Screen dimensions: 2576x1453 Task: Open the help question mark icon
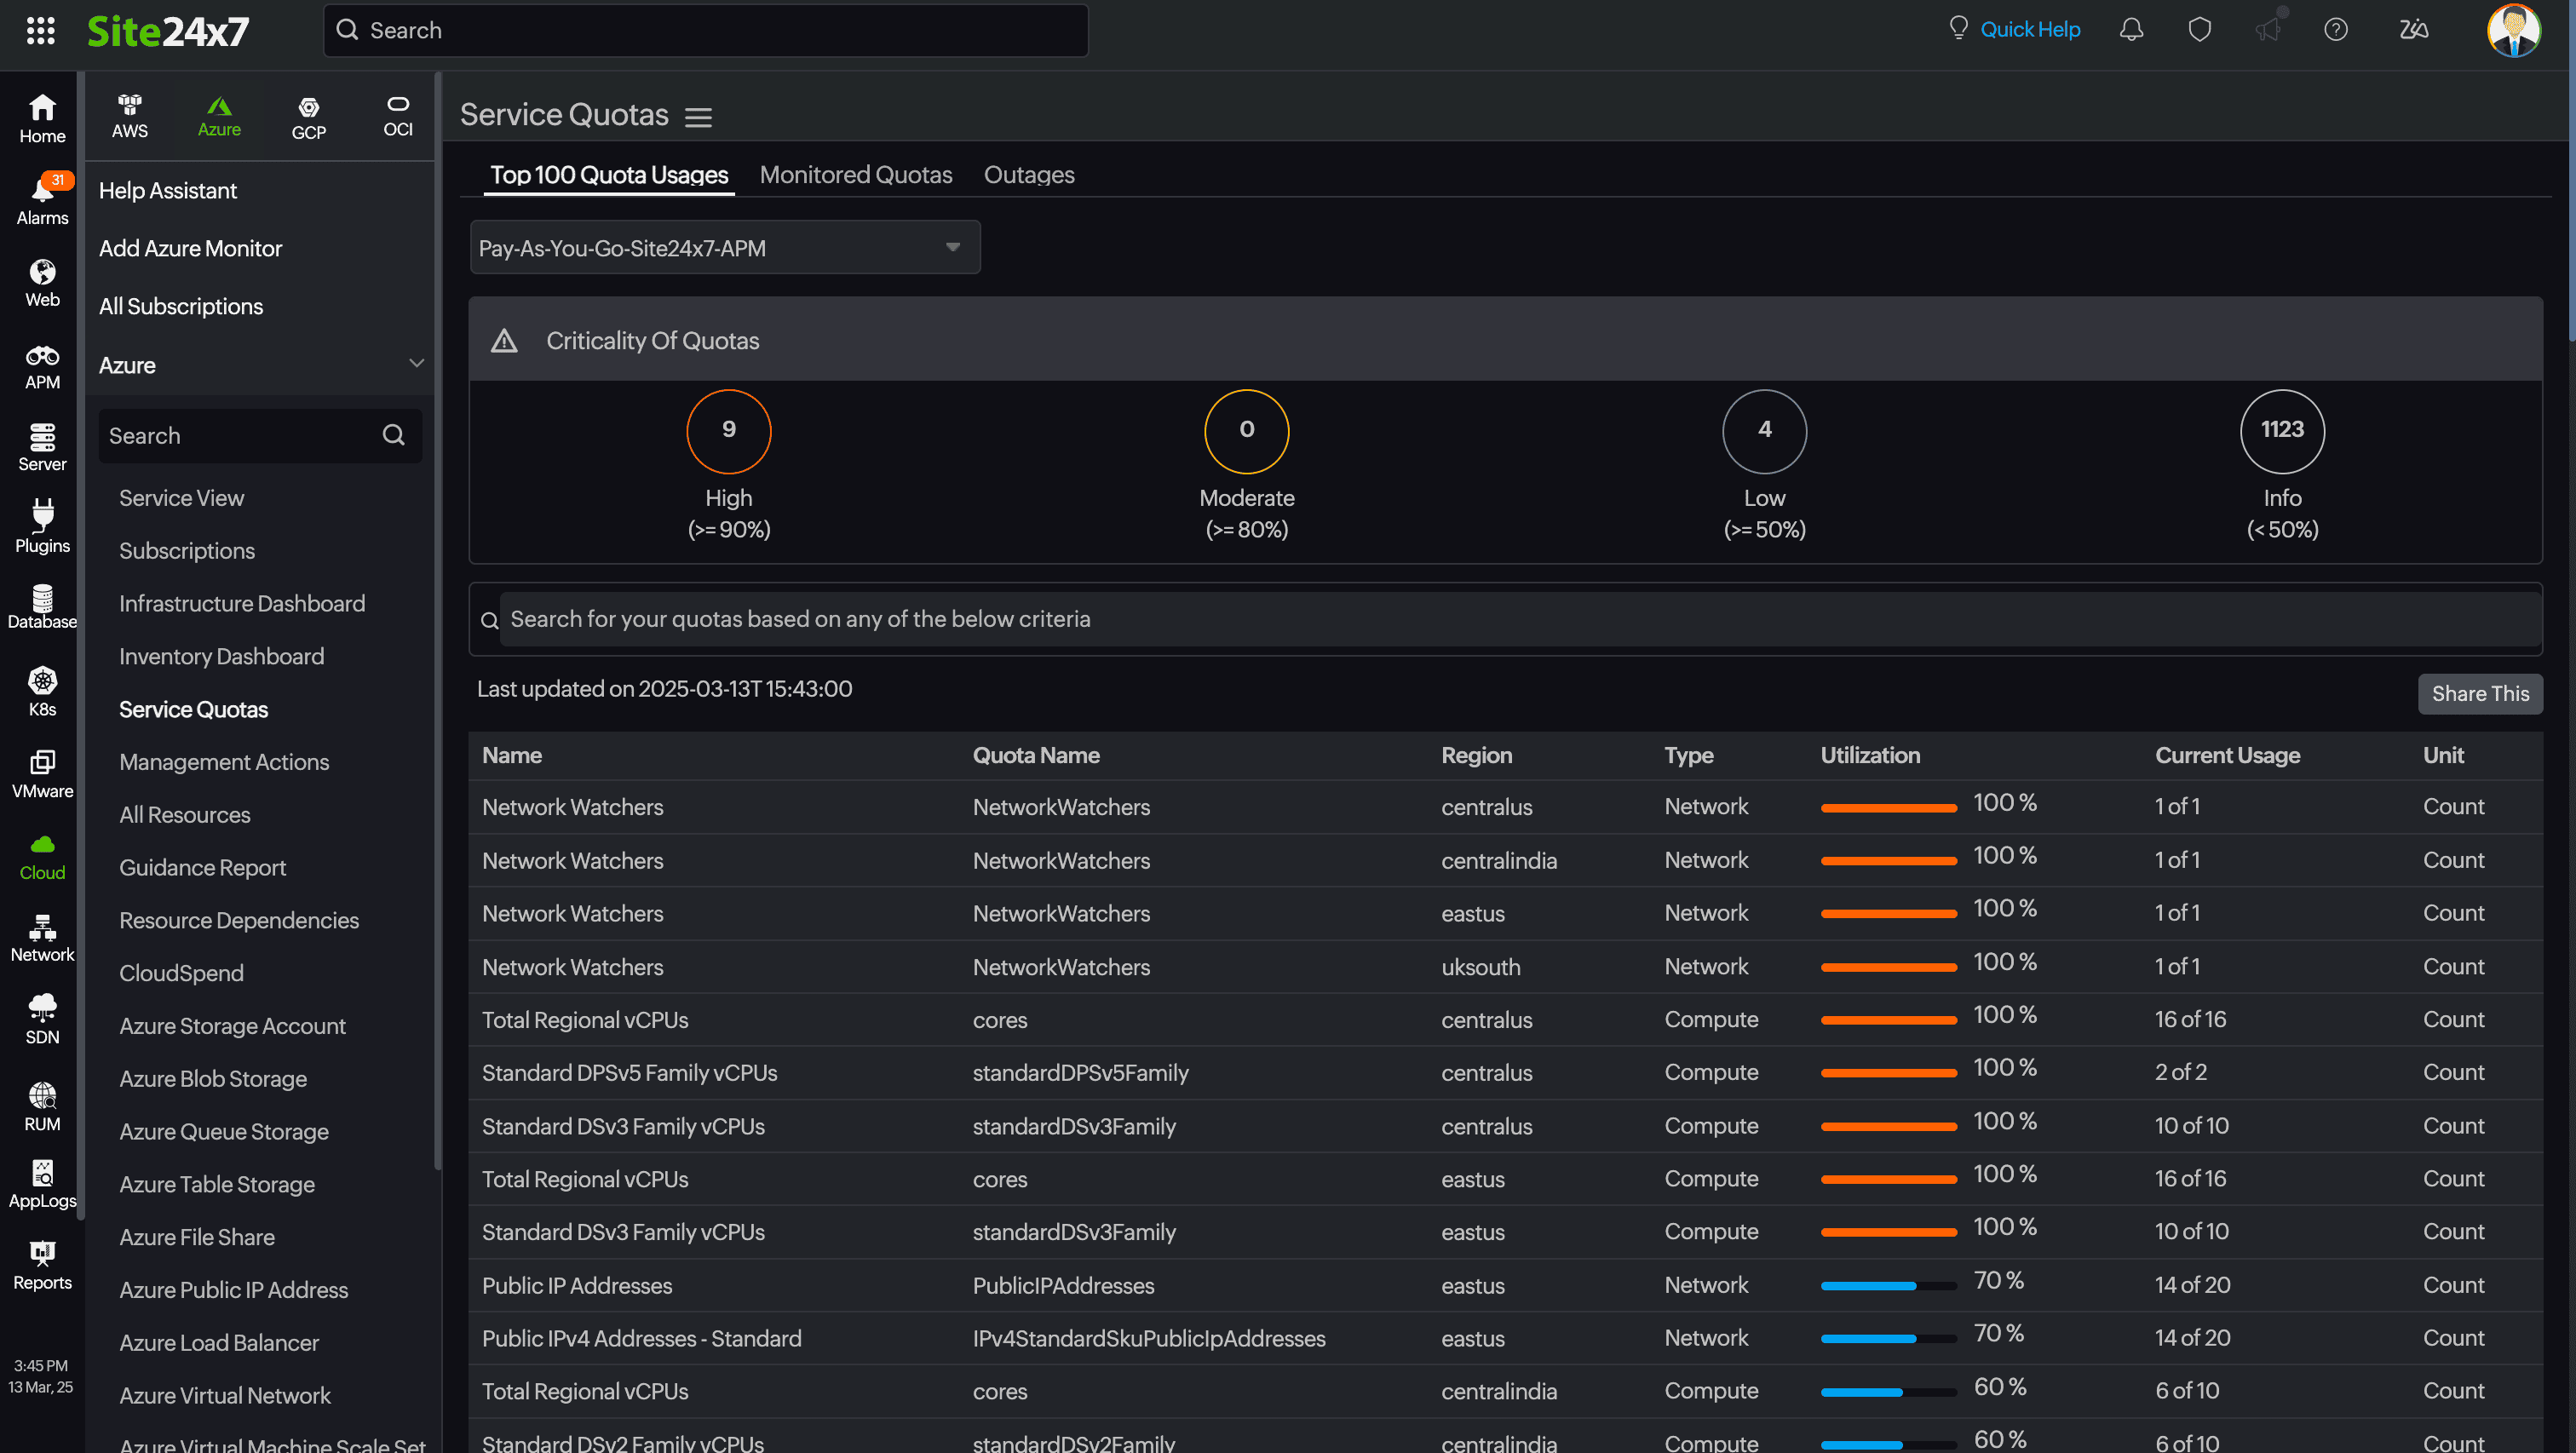(2335, 30)
